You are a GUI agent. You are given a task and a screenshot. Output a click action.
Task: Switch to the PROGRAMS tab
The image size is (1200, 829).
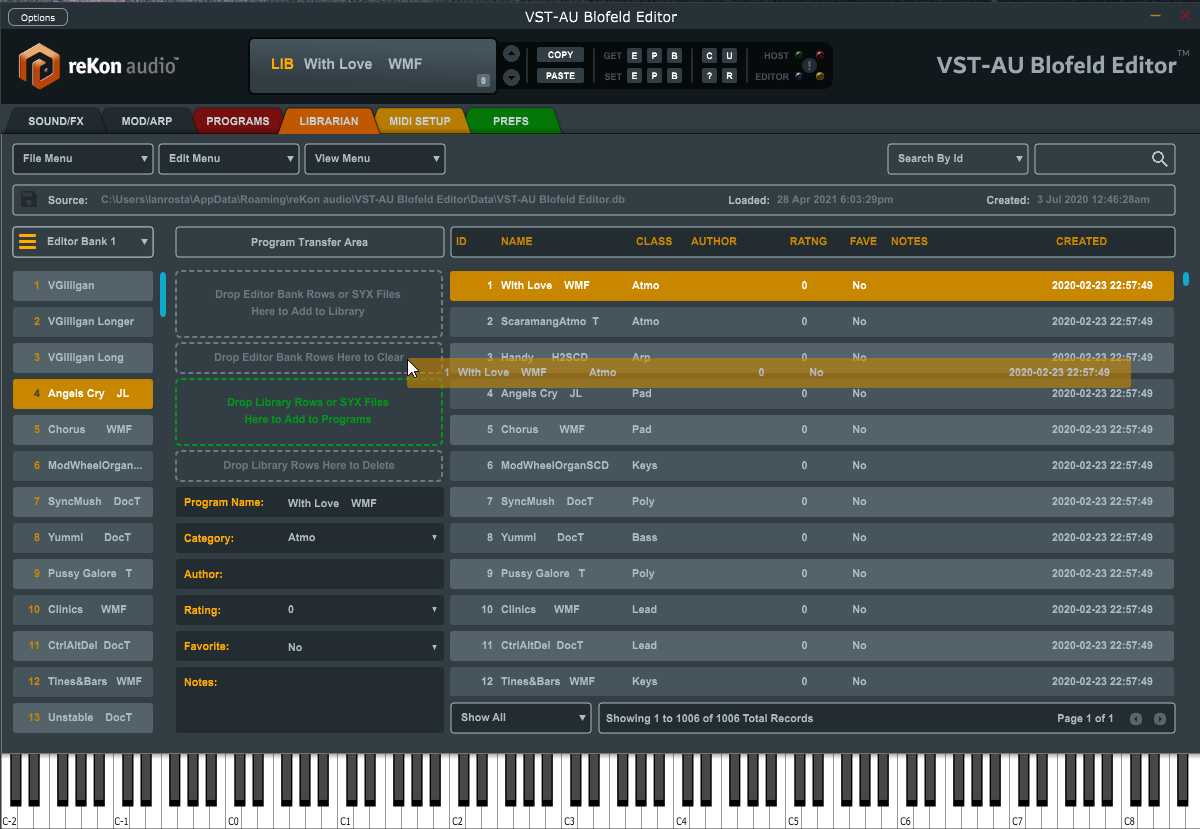coord(238,121)
